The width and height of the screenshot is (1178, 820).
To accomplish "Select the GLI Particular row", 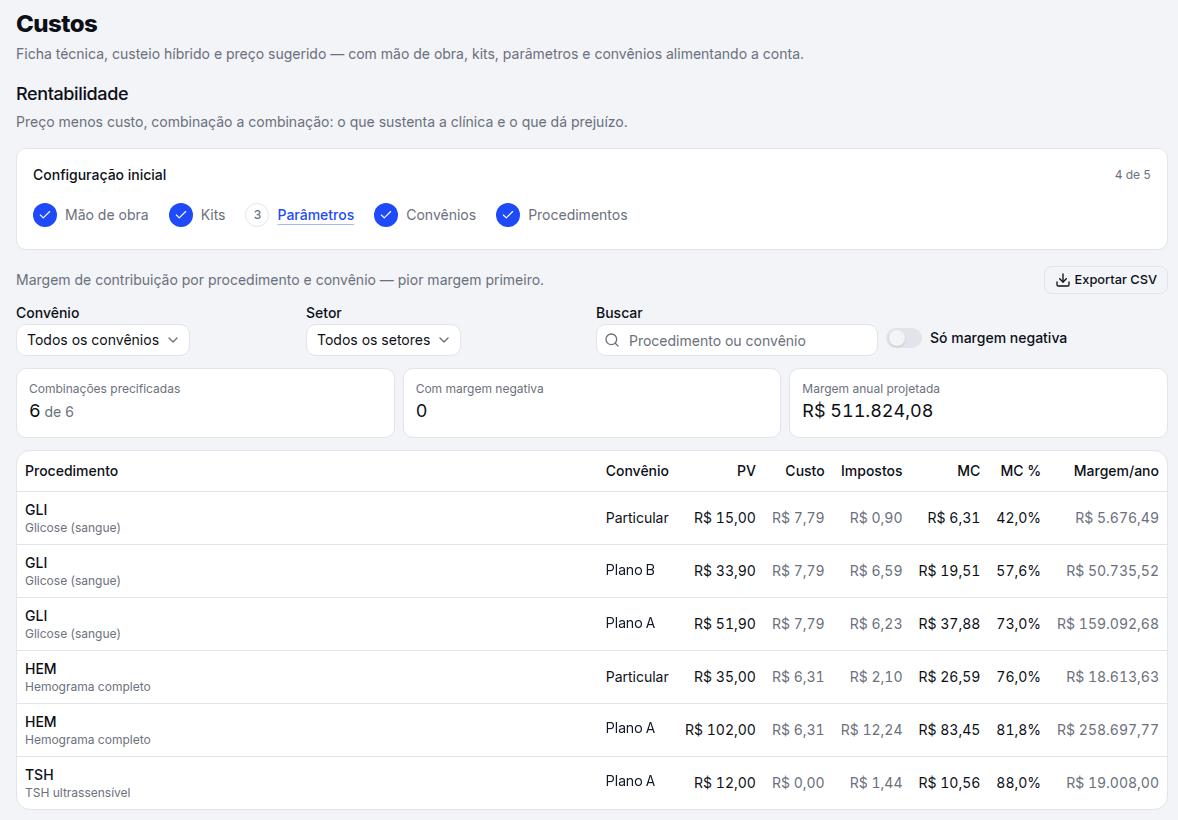I will (x=592, y=519).
